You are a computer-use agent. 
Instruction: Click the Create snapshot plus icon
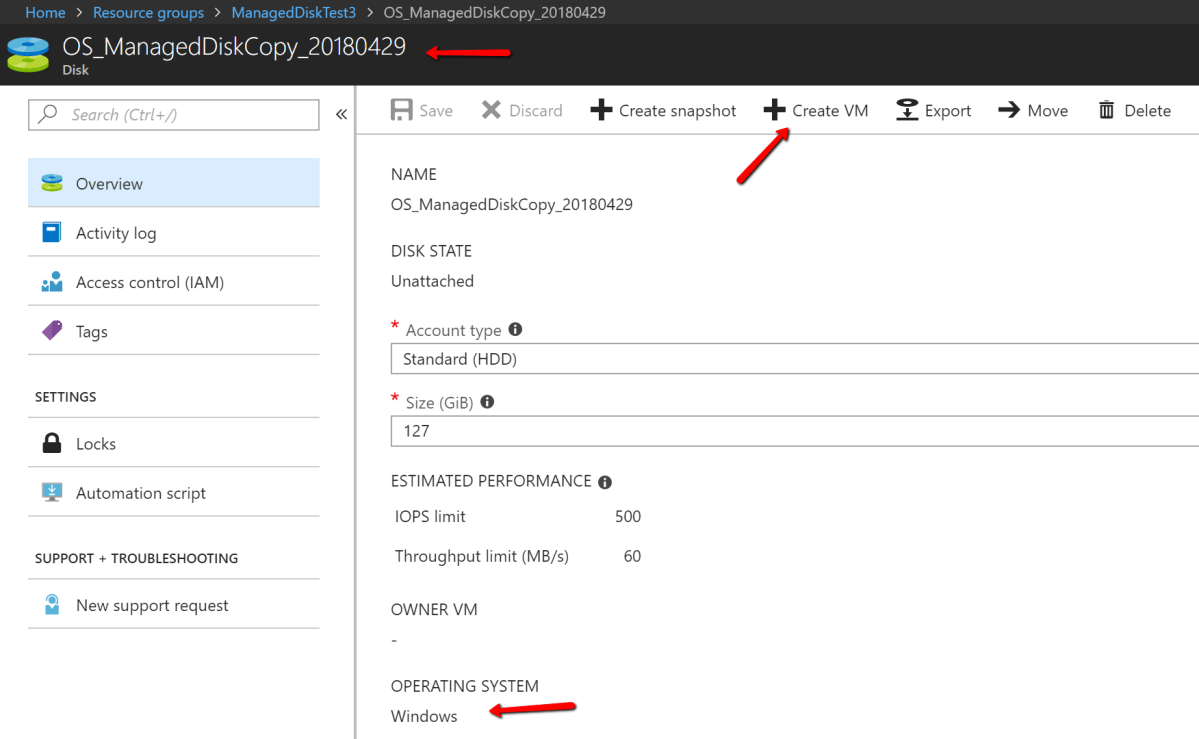[x=601, y=110]
